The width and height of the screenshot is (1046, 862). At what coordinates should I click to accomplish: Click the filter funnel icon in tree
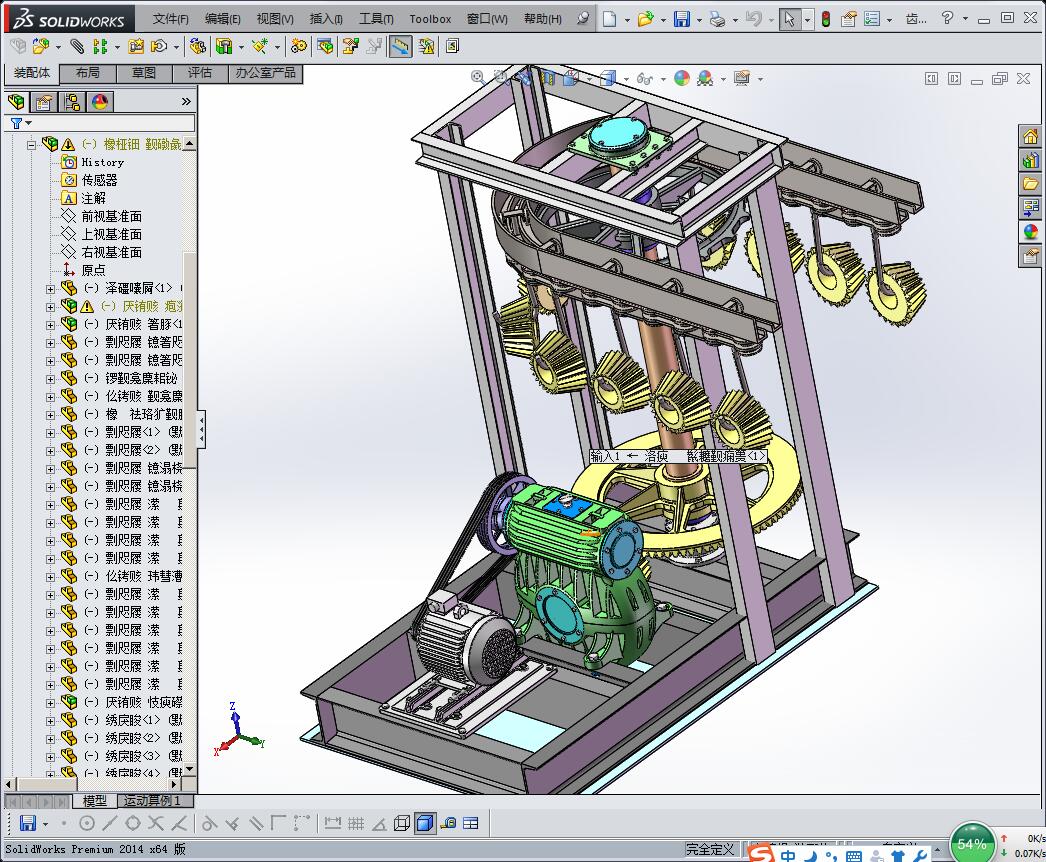(16, 123)
